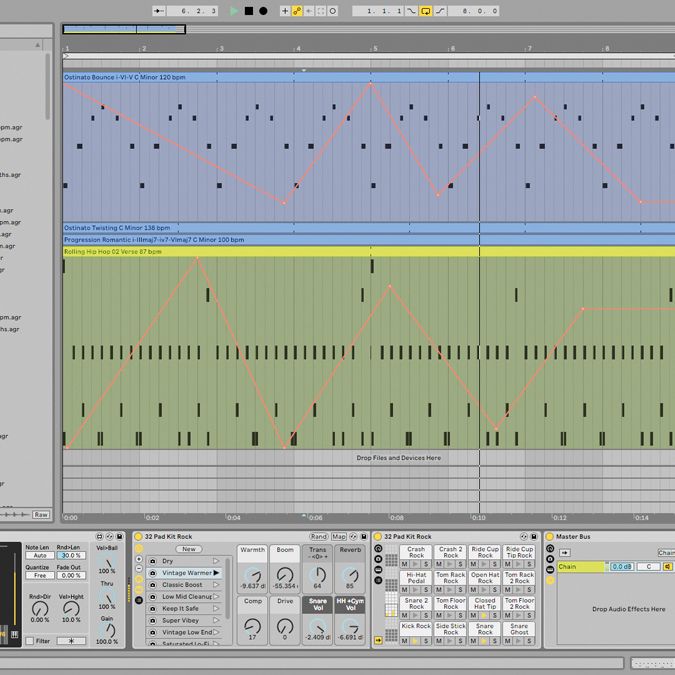Toggle the drum rack yellow I/O arrow button

pyautogui.click(x=378, y=641)
